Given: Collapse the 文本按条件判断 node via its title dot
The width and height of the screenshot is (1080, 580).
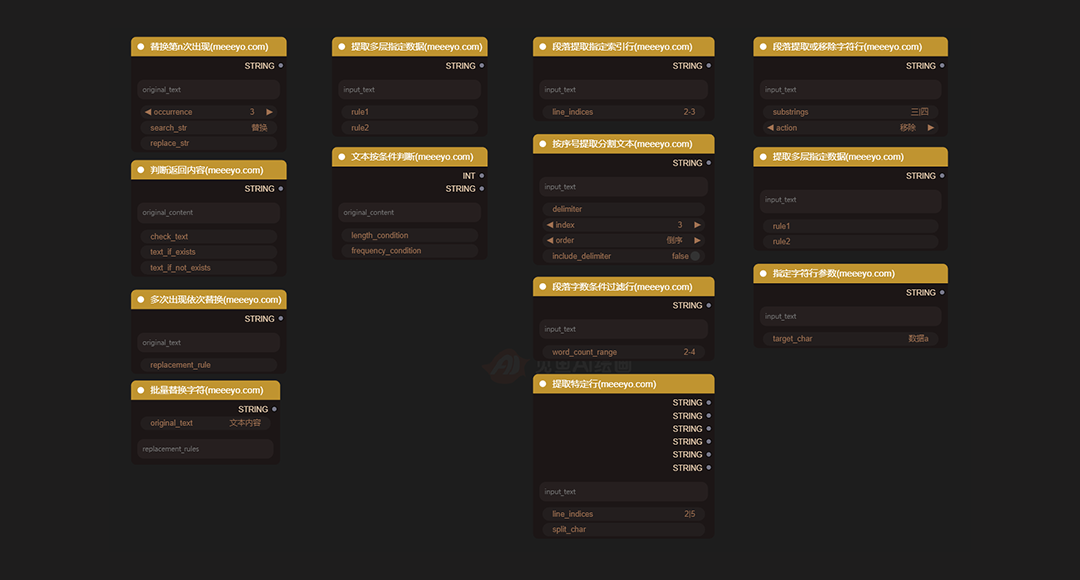Looking at the screenshot, I should [x=342, y=157].
